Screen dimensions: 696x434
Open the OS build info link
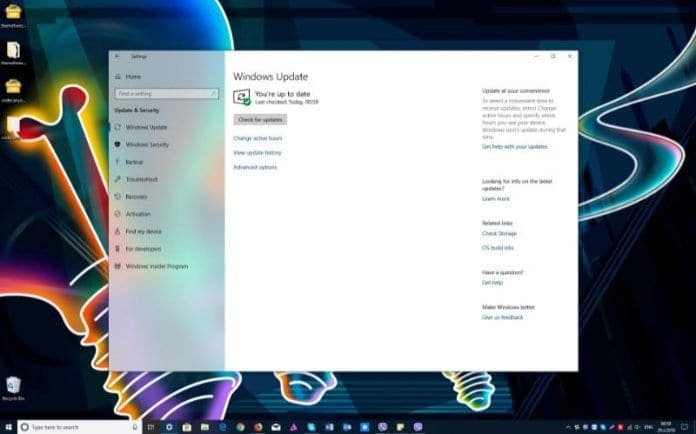[x=497, y=248]
